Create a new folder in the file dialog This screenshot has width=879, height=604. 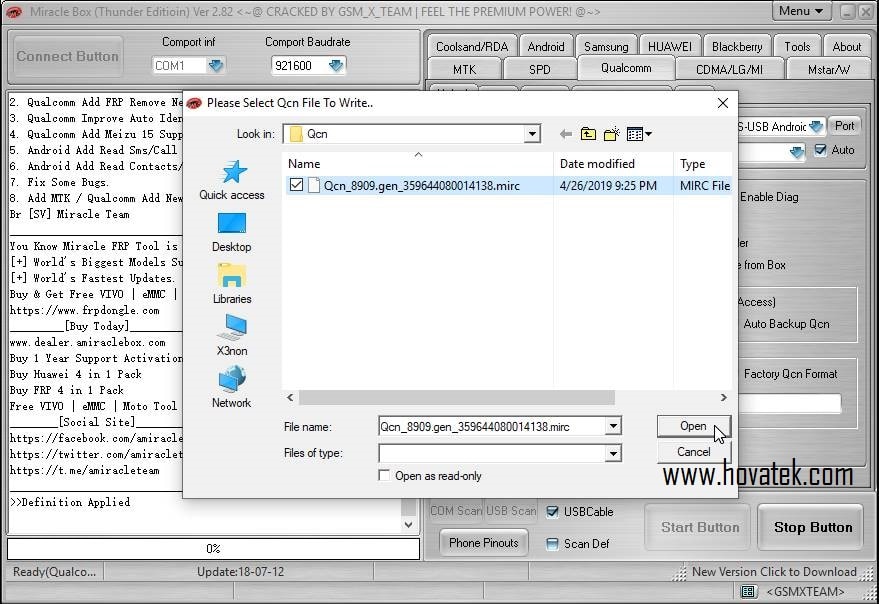pos(610,133)
